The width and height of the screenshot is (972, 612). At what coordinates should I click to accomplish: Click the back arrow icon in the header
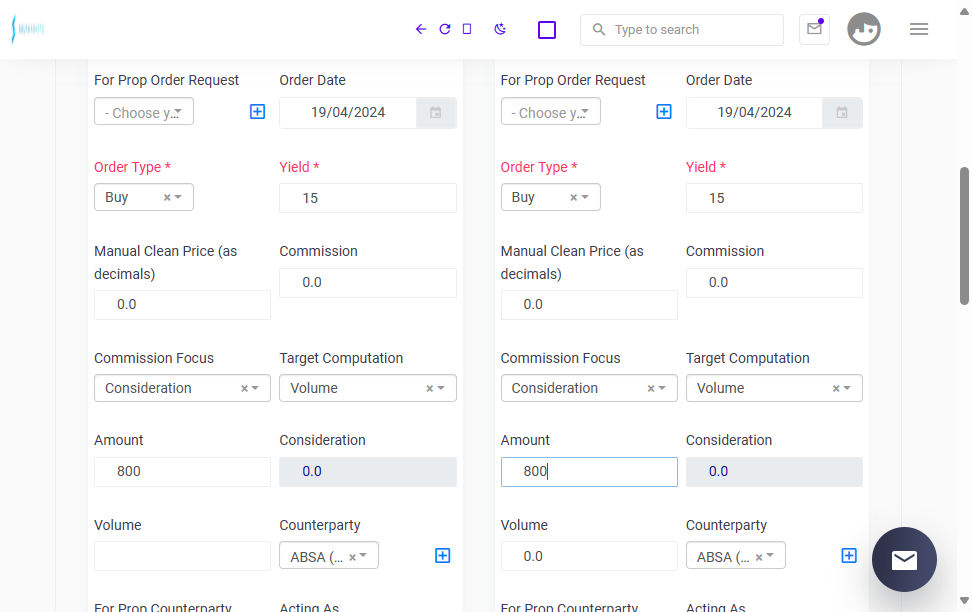click(421, 29)
